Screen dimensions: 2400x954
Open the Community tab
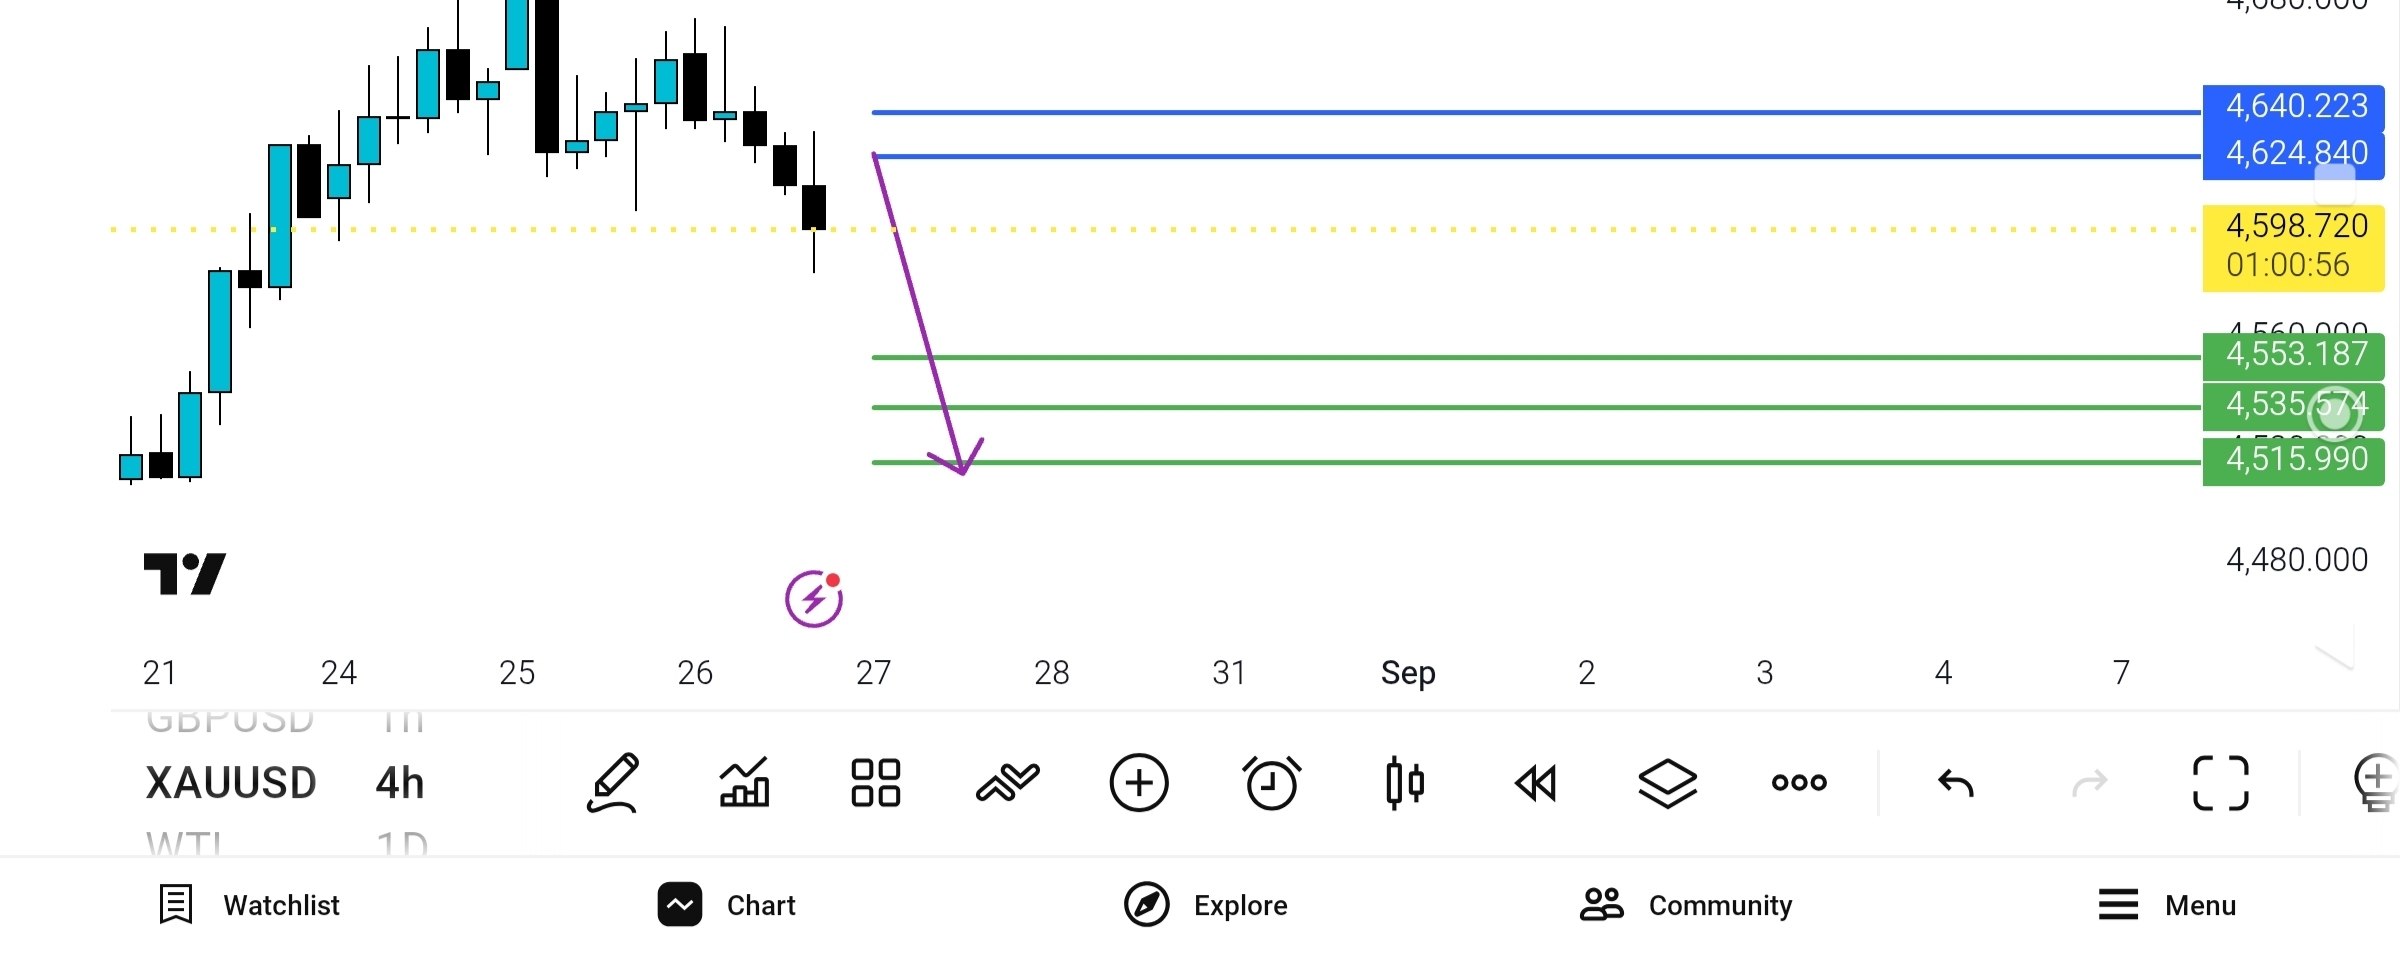point(1686,905)
